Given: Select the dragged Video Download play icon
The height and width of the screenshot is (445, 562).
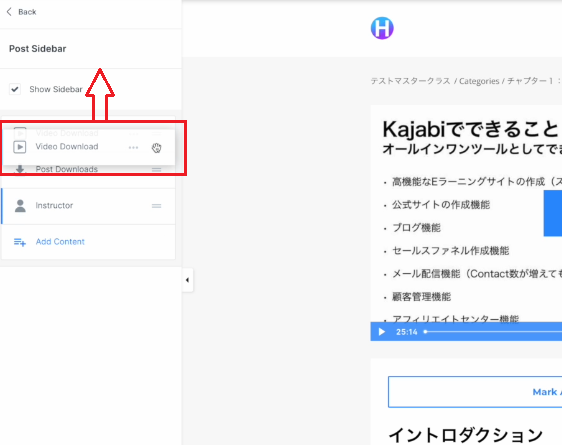Looking at the screenshot, I should click(x=20, y=147).
